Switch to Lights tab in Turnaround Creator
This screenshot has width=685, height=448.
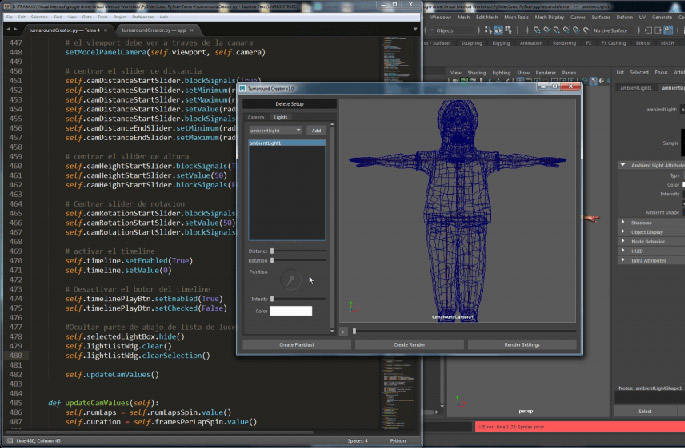[280, 117]
